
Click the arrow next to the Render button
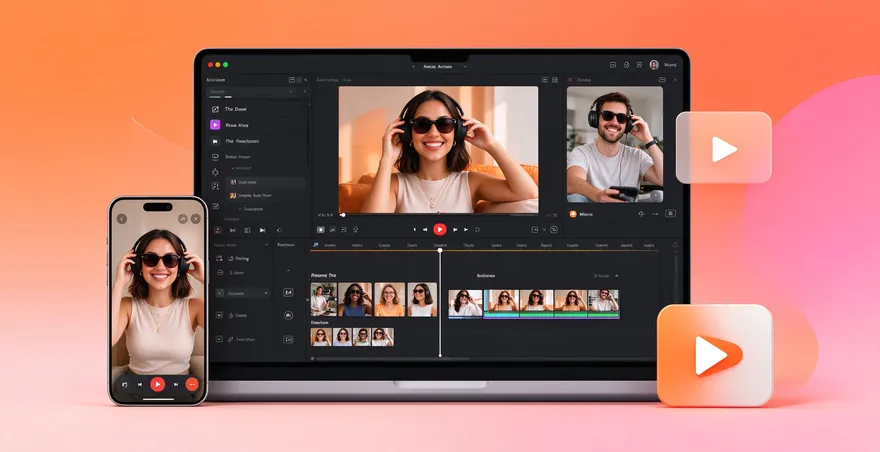[616, 276]
